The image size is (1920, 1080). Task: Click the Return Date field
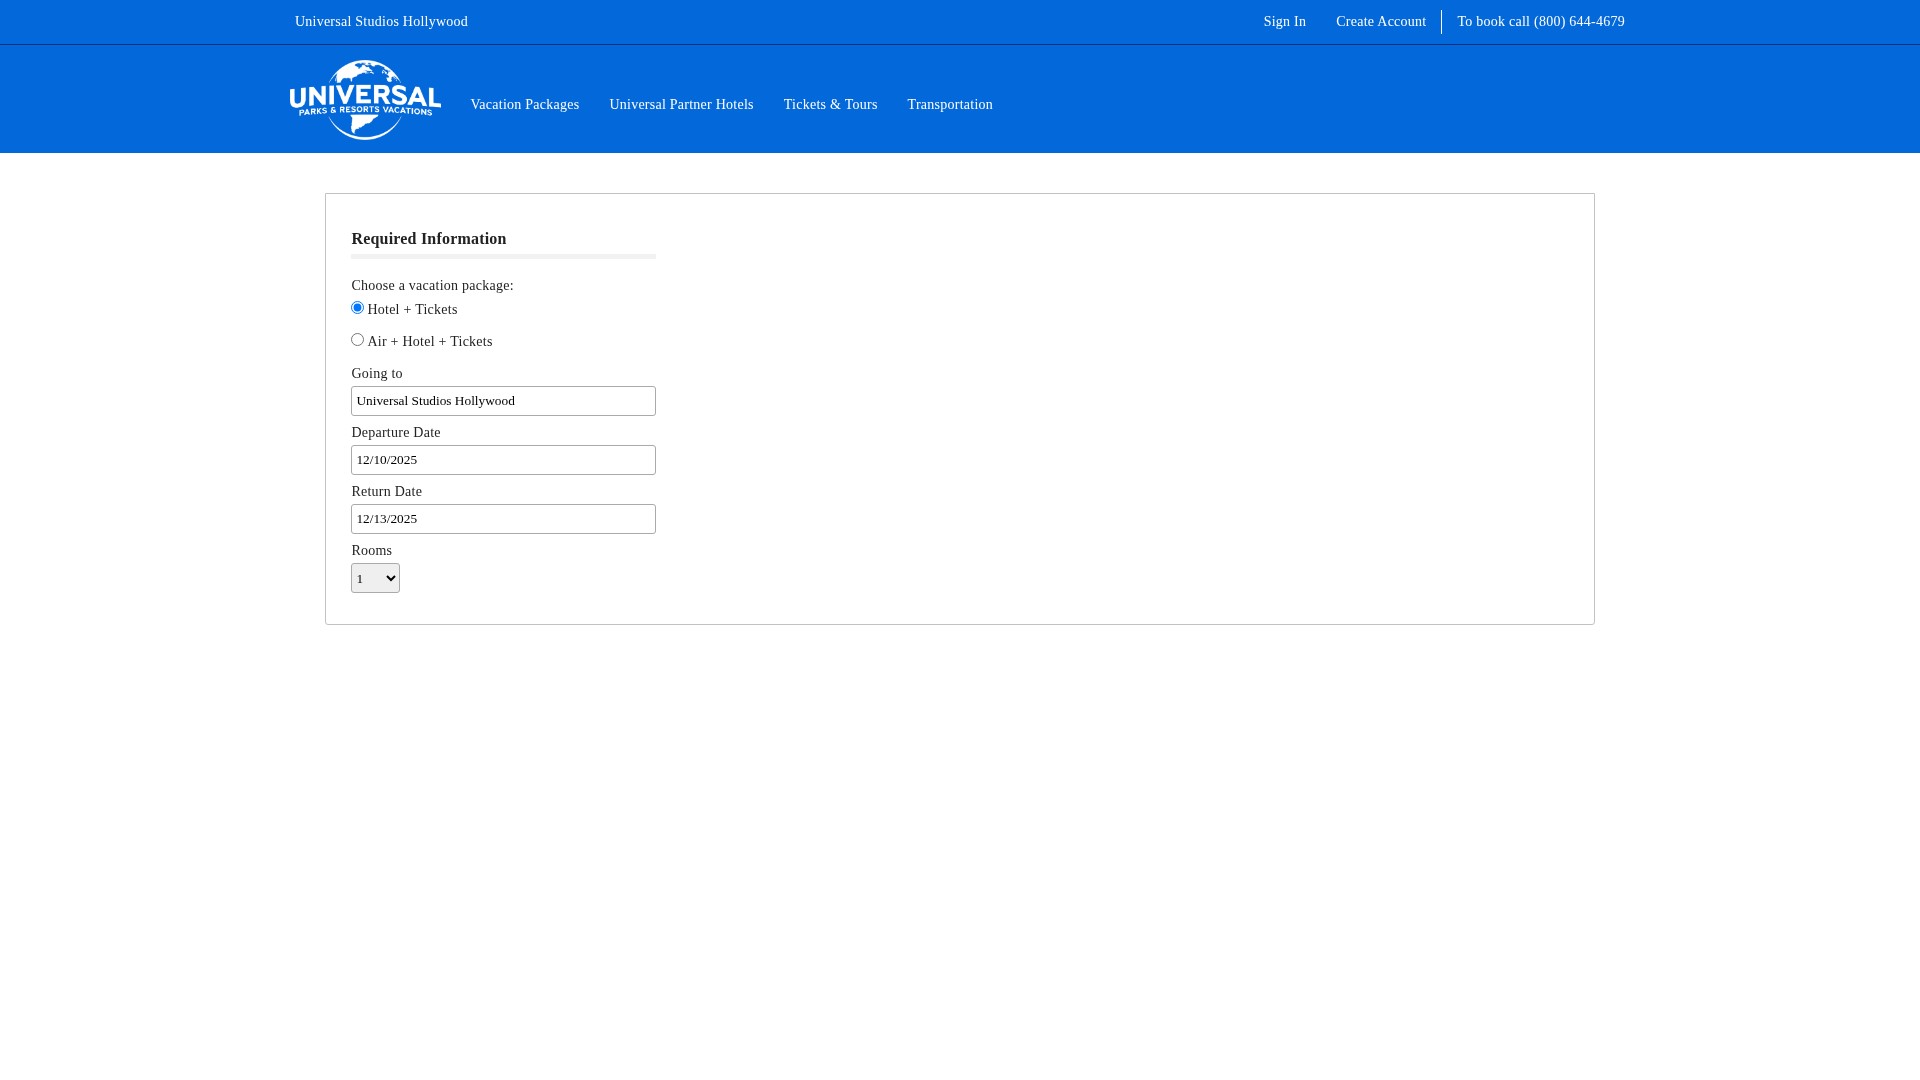tap(503, 519)
